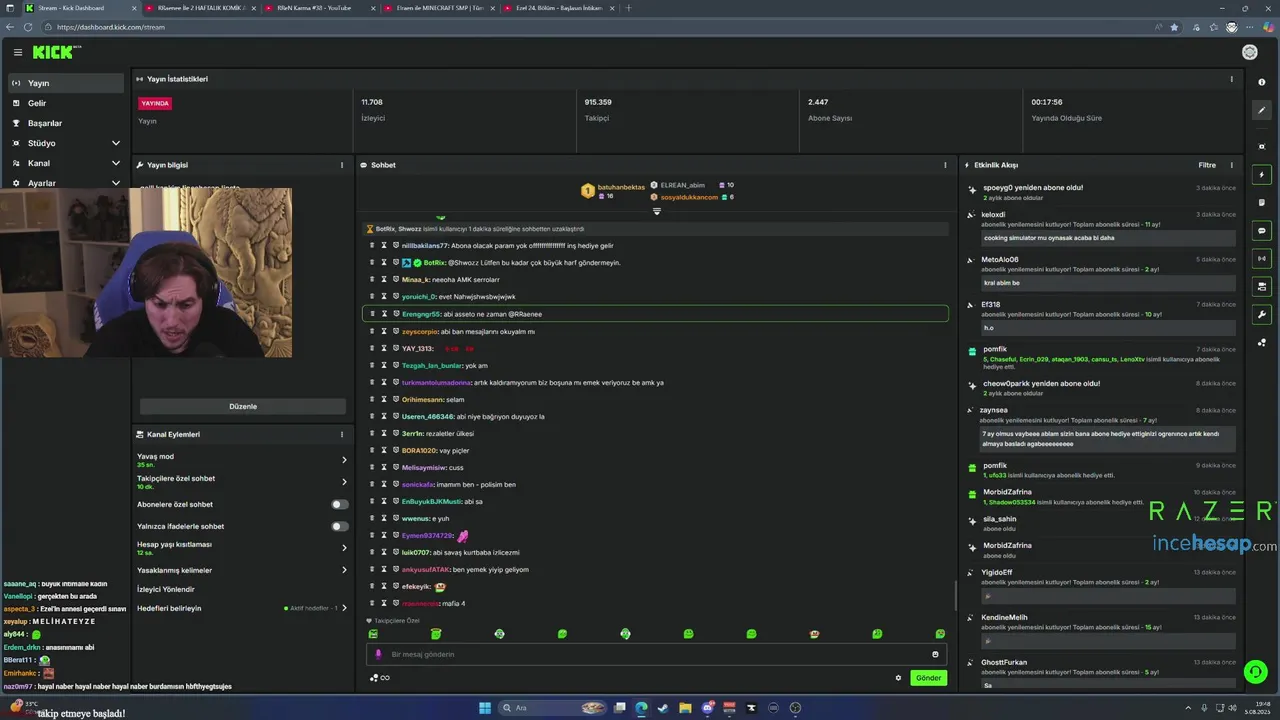Toggle Yalnızca ifadelerle sohbet switch
The height and width of the screenshot is (720, 1280).
pos(340,526)
